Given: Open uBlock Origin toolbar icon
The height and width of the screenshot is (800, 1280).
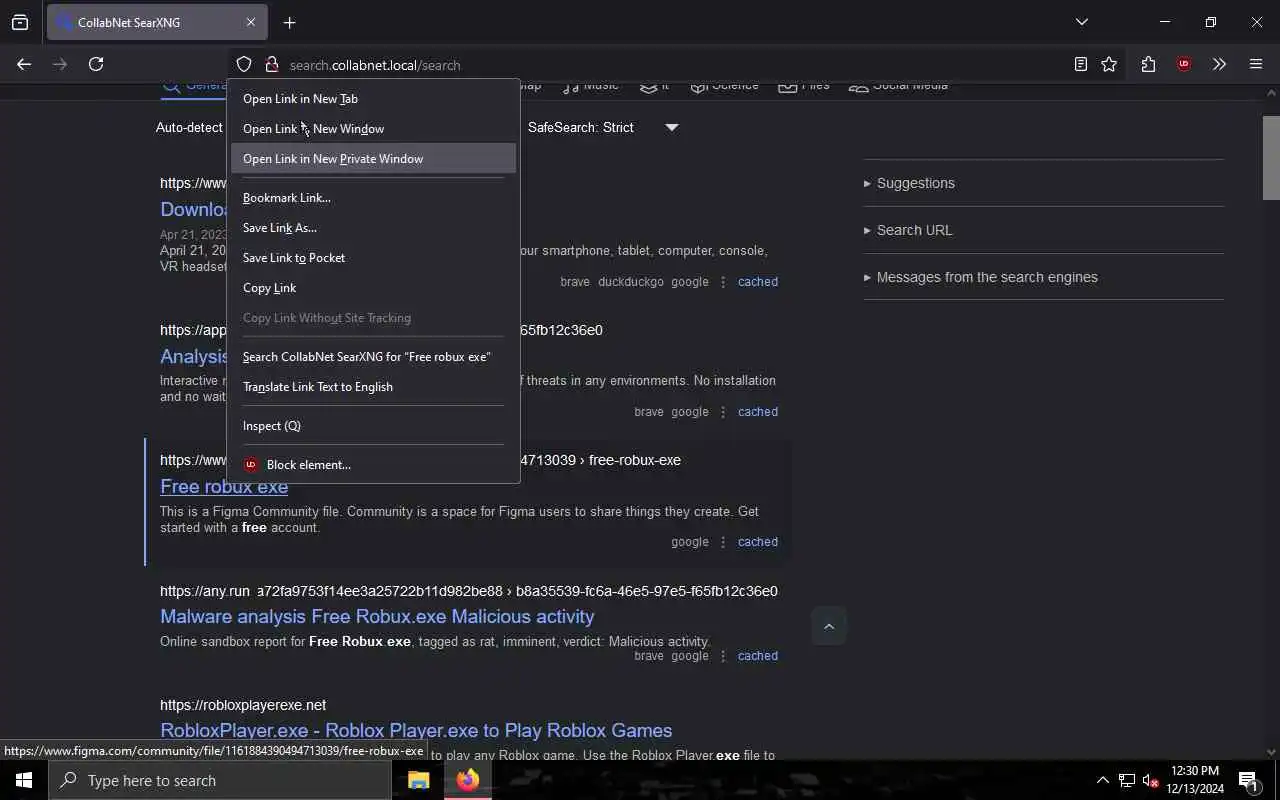Looking at the screenshot, I should point(1184,64).
